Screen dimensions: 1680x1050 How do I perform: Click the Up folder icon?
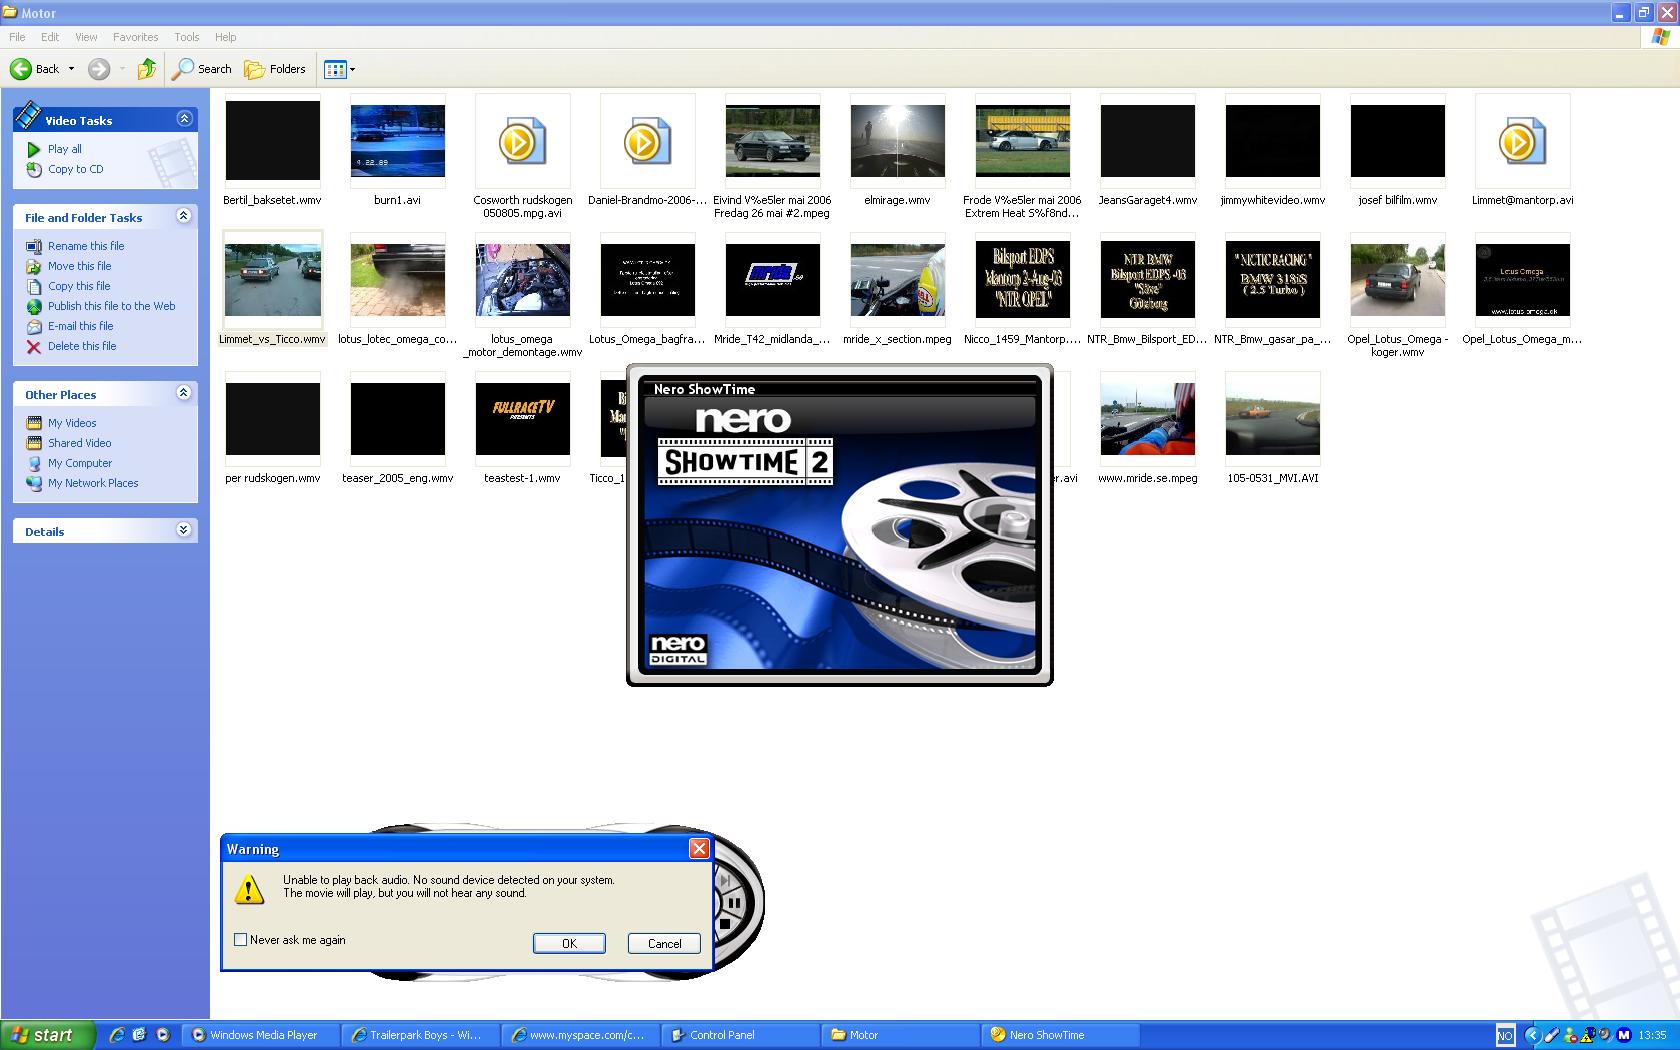pyautogui.click(x=147, y=69)
